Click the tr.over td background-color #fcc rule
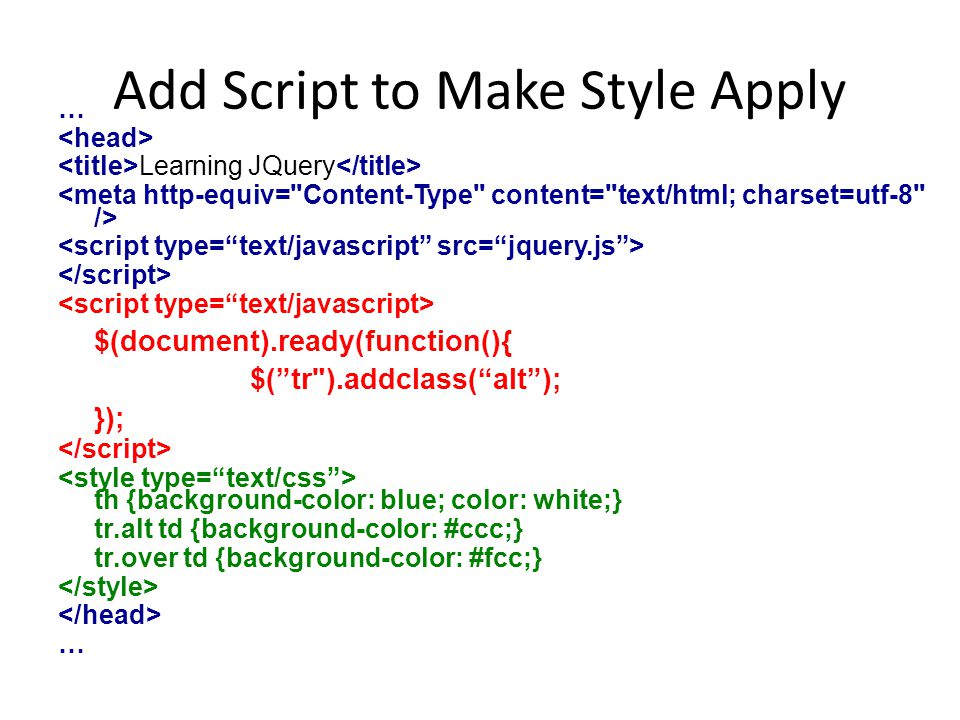The height and width of the screenshot is (720, 960). [318, 558]
